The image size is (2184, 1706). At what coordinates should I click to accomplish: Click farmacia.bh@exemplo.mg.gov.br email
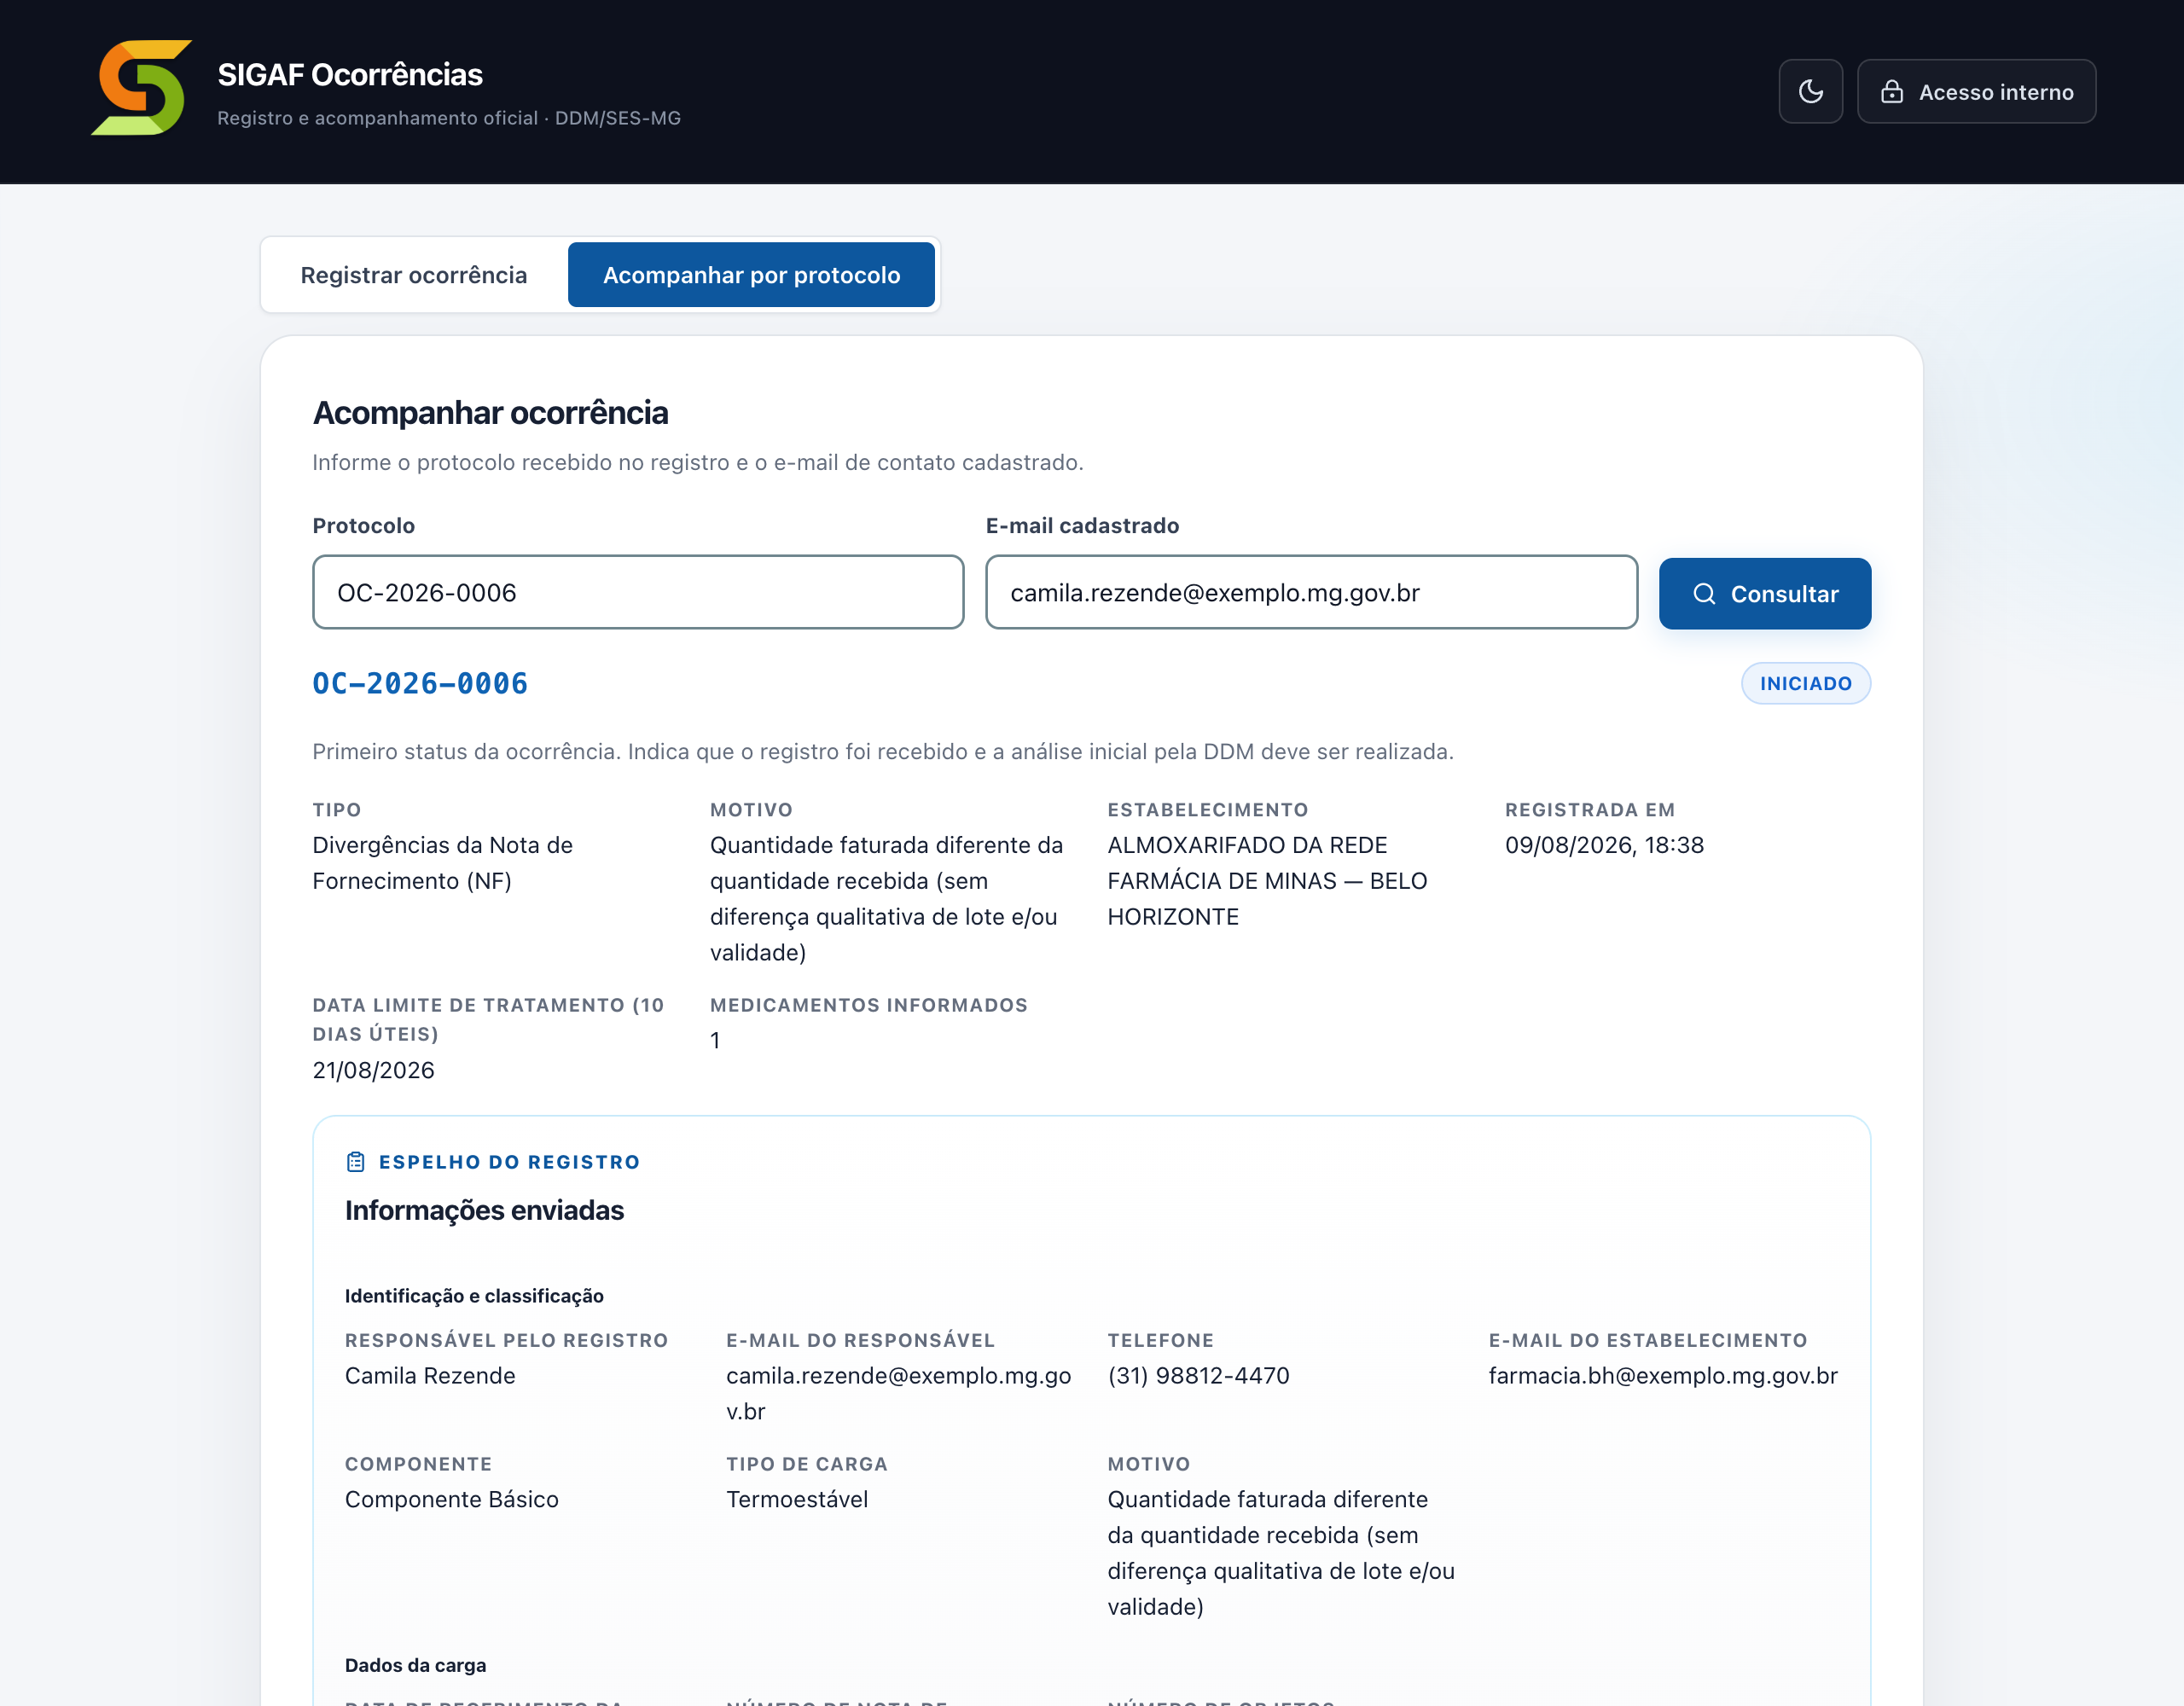coord(1663,1376)
